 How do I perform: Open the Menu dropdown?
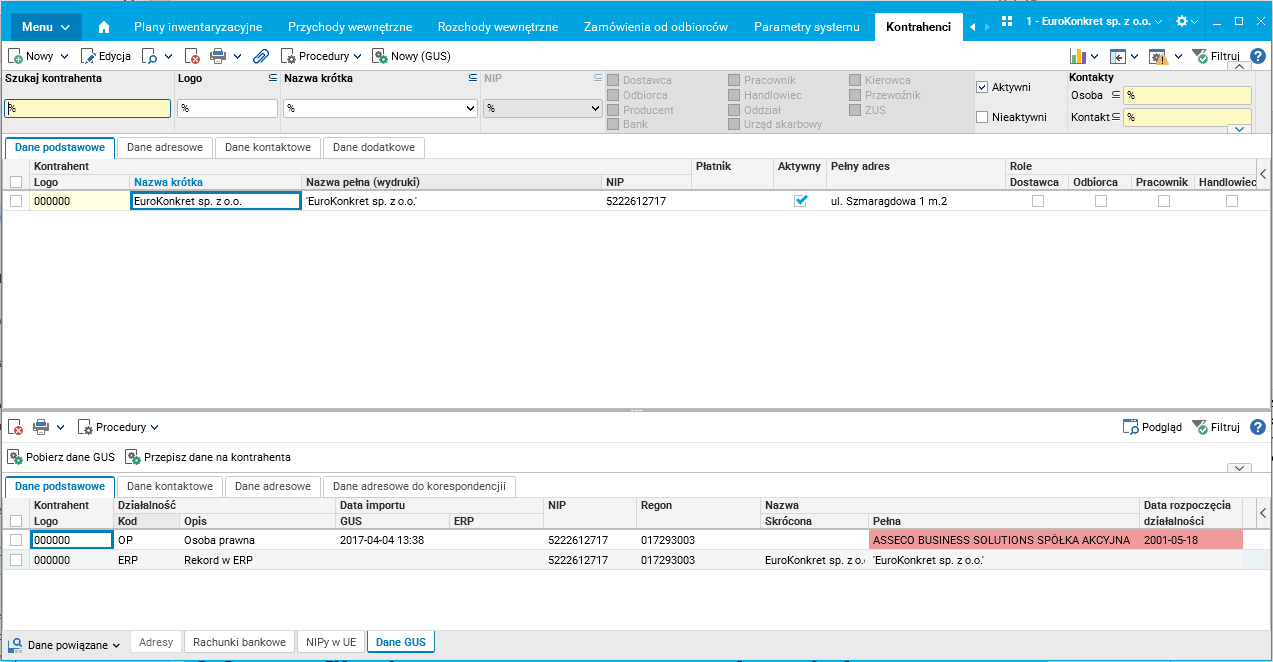[x=46, y=27]
